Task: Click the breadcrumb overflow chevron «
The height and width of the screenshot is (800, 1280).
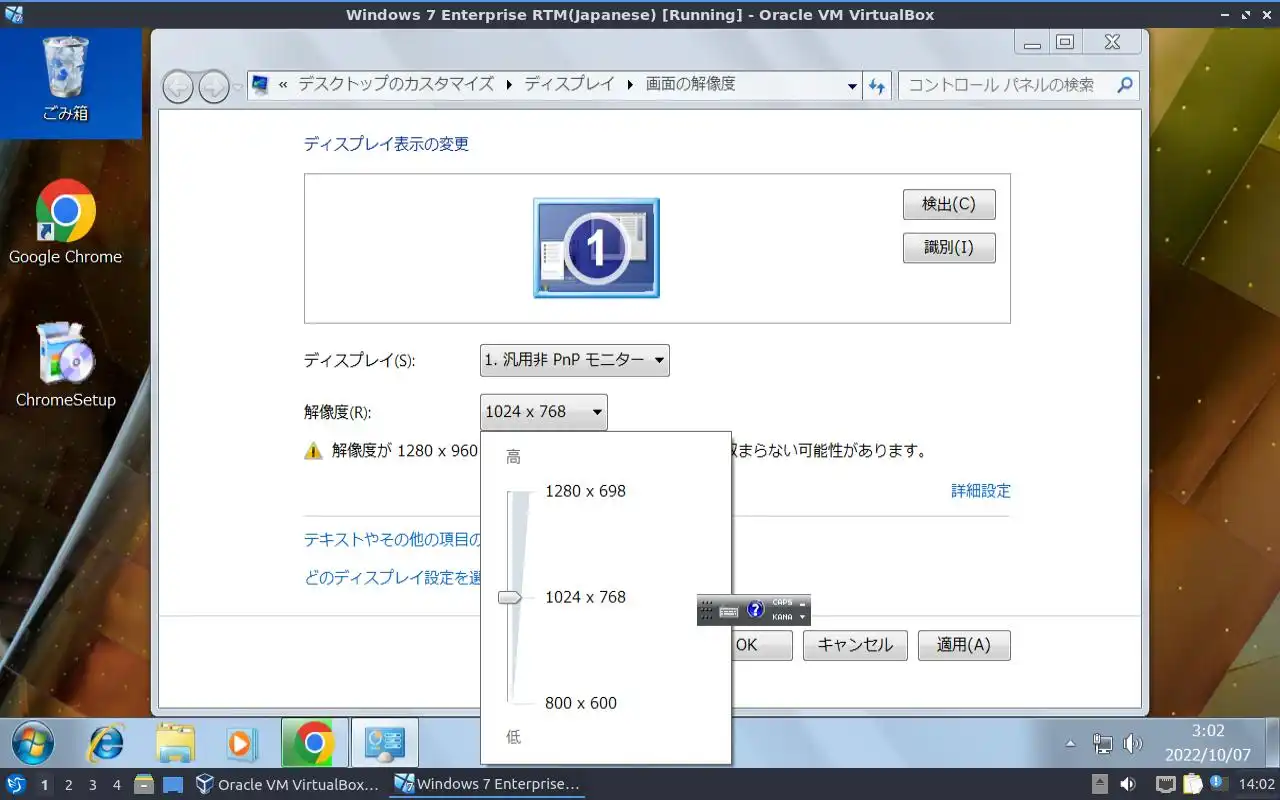Action: click(283, 85)
